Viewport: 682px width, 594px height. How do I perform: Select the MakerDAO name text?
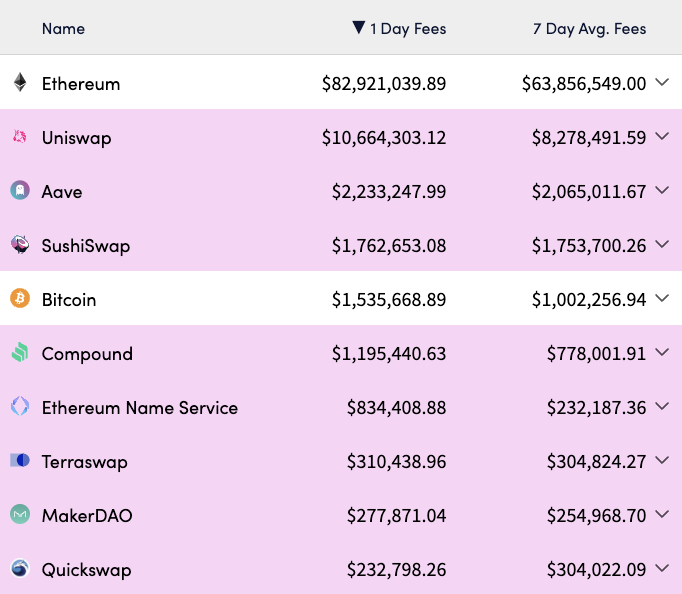(x=87, y=516)
